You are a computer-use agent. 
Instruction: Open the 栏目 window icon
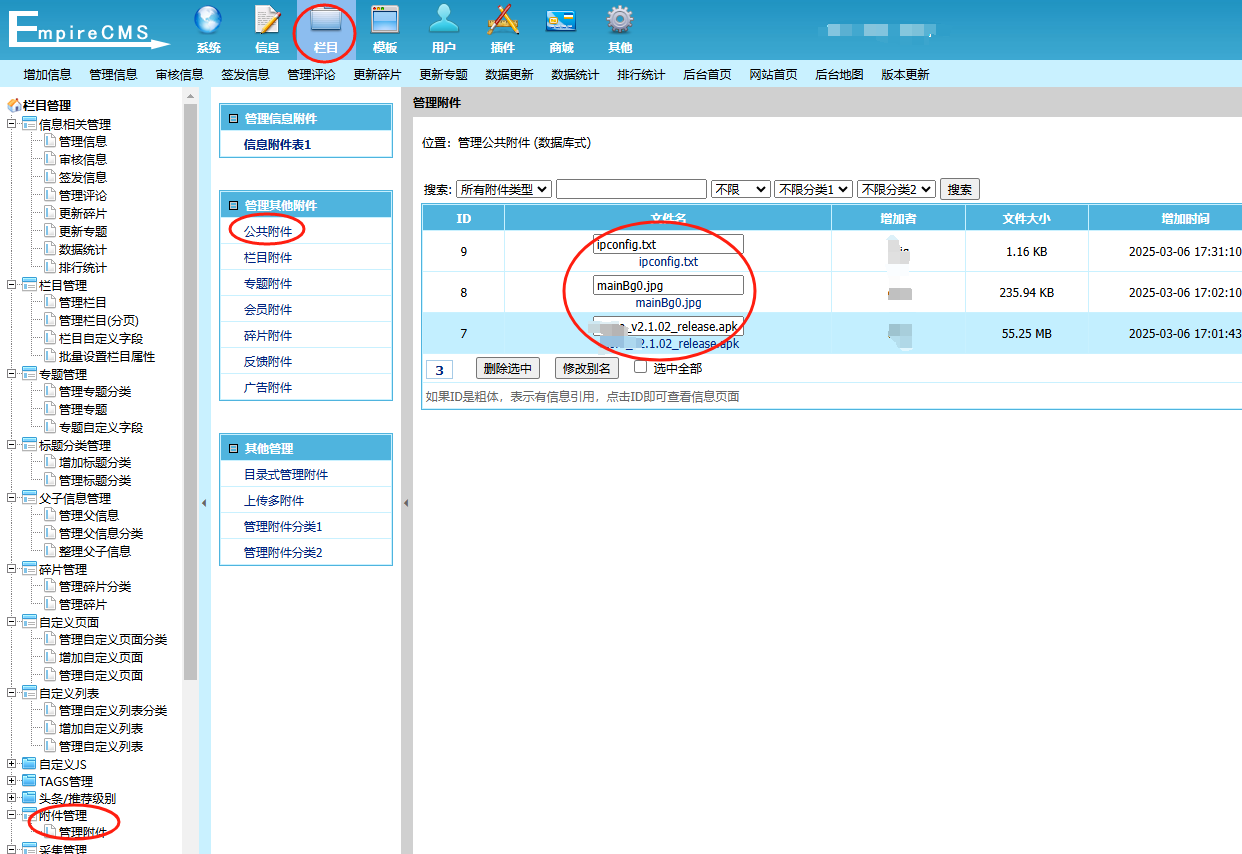(325, 20)
